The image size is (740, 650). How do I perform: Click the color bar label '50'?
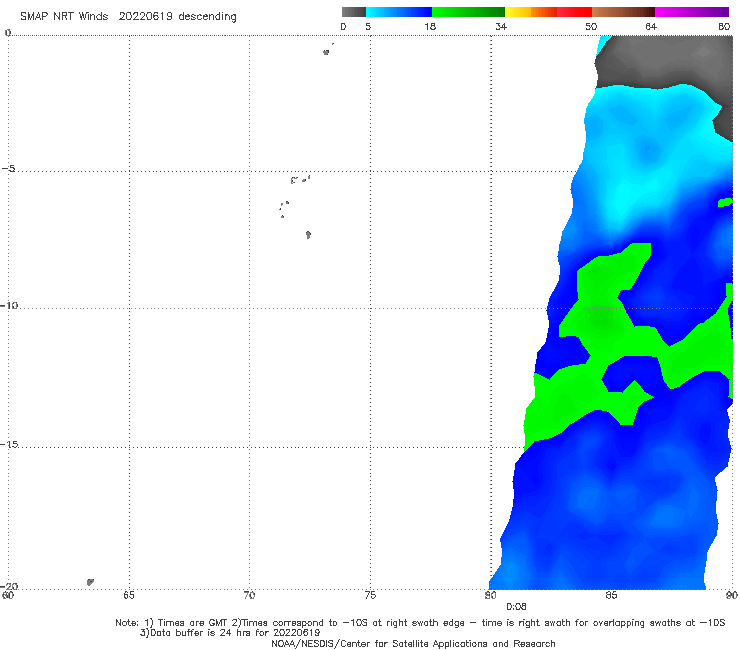(591, 26)
